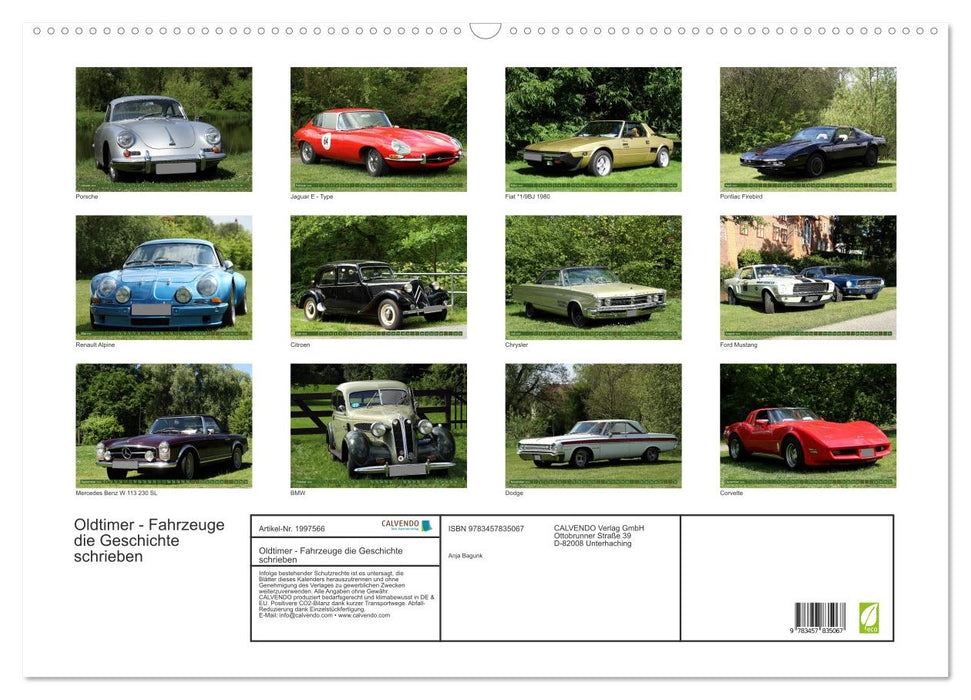Select the red Jaguar E-Type photo
Screen dimensions: 971x700
[379, 128]
